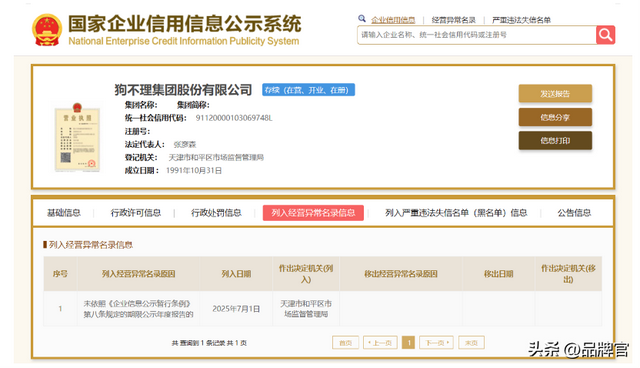This screenshot has height=368, width=640.
Task: Click the red search magnifier button
Action: point(605,35)
